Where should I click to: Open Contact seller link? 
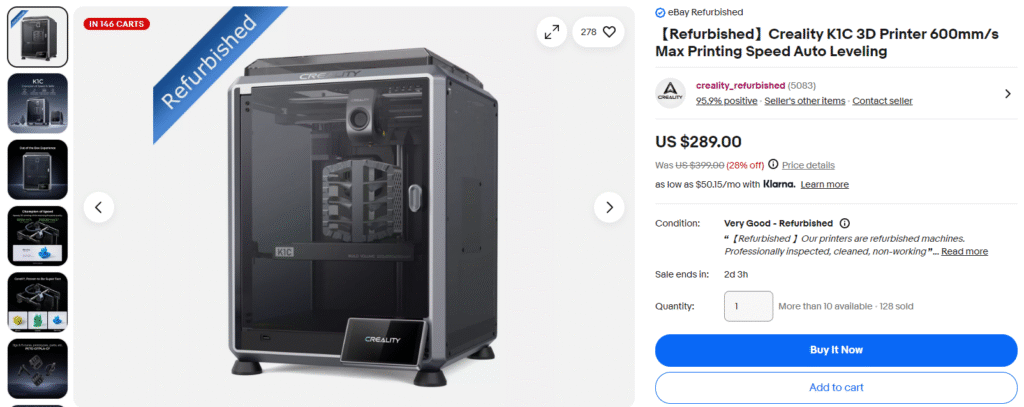(882, 101)
